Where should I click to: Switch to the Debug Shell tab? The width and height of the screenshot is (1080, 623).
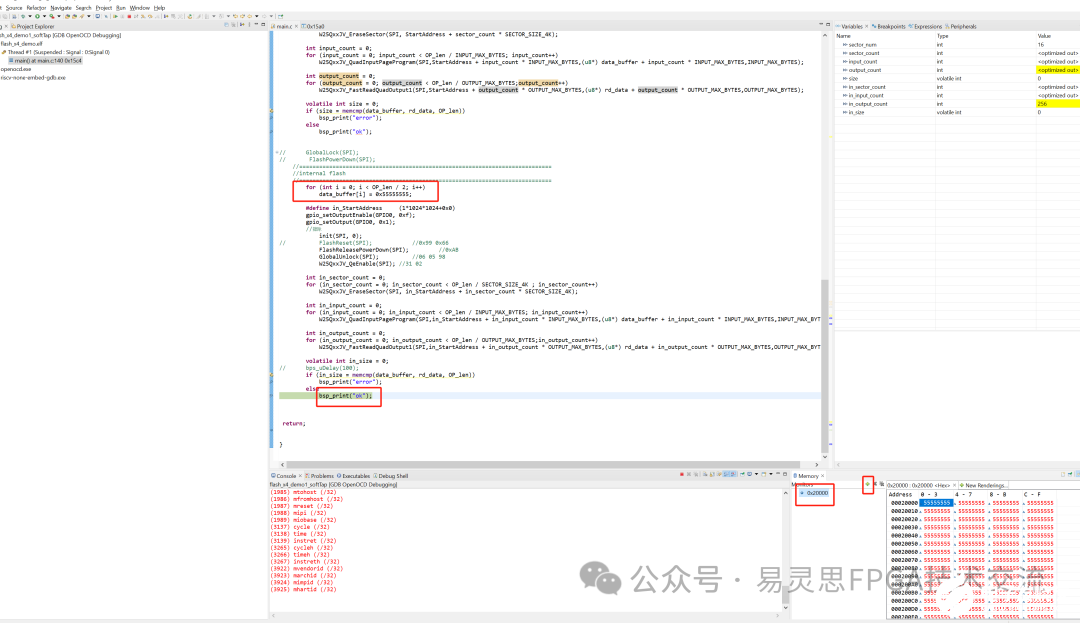pyautogui.click(x=391, y=476)
